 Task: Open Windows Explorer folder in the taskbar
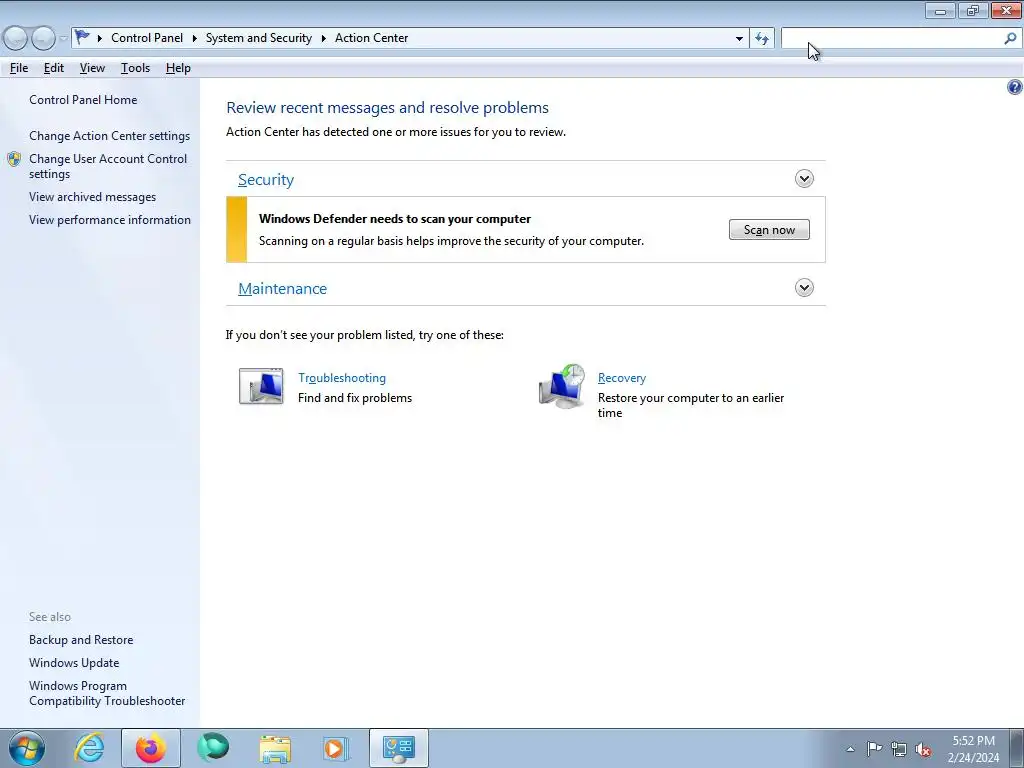point(275,748)
